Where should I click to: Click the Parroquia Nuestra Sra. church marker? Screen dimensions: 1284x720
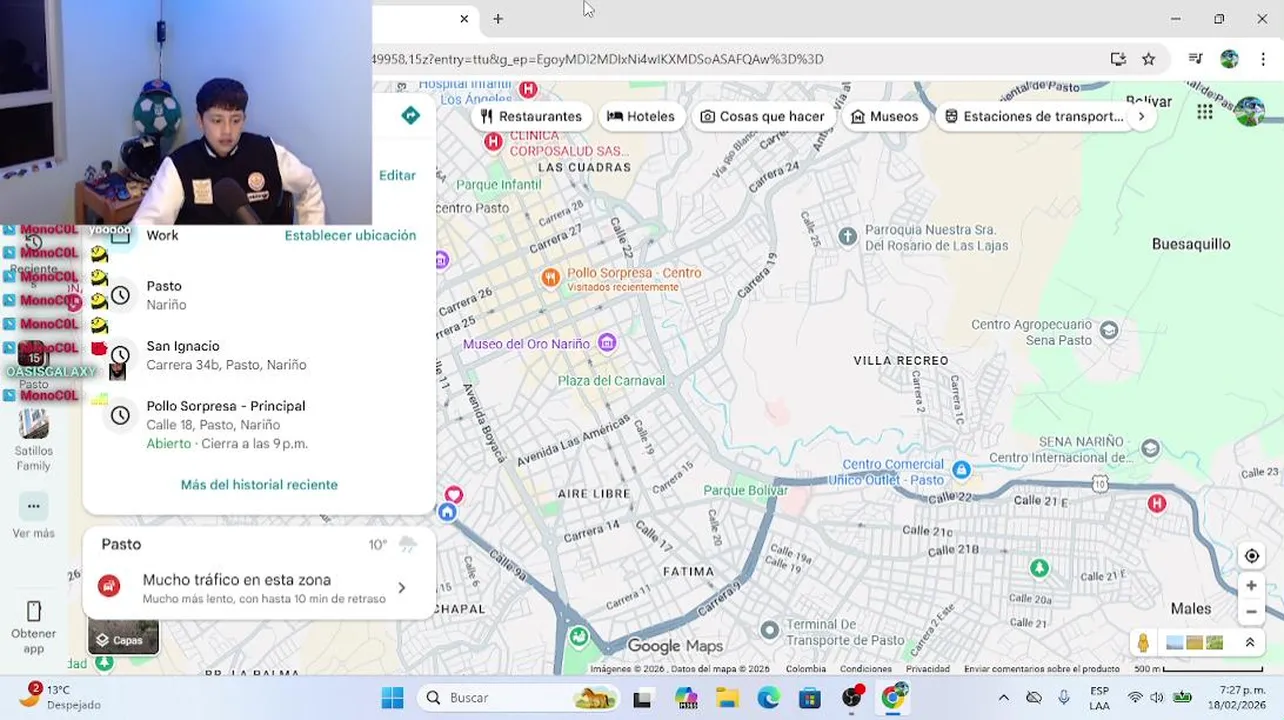click(848, 236)
